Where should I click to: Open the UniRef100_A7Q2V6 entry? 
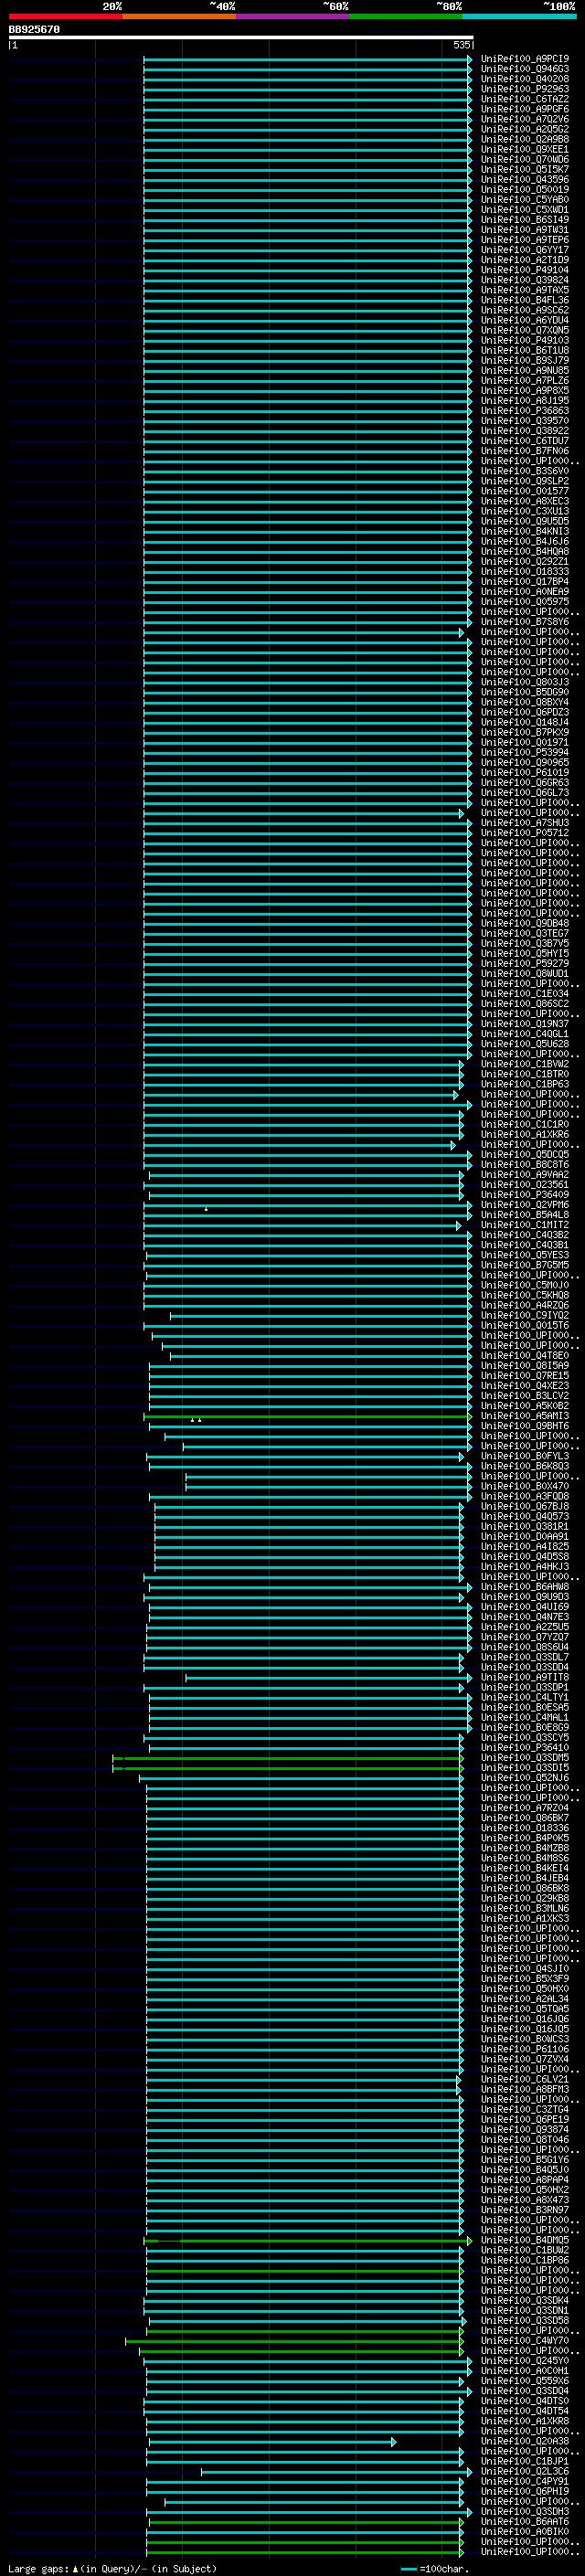(525, 119)
